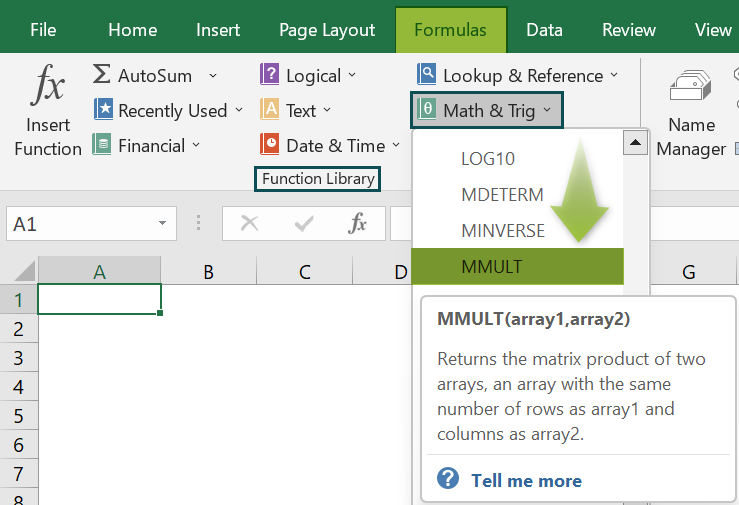Select column C header
This screenshot has width=739, height=505.
[x=305, y=271]
